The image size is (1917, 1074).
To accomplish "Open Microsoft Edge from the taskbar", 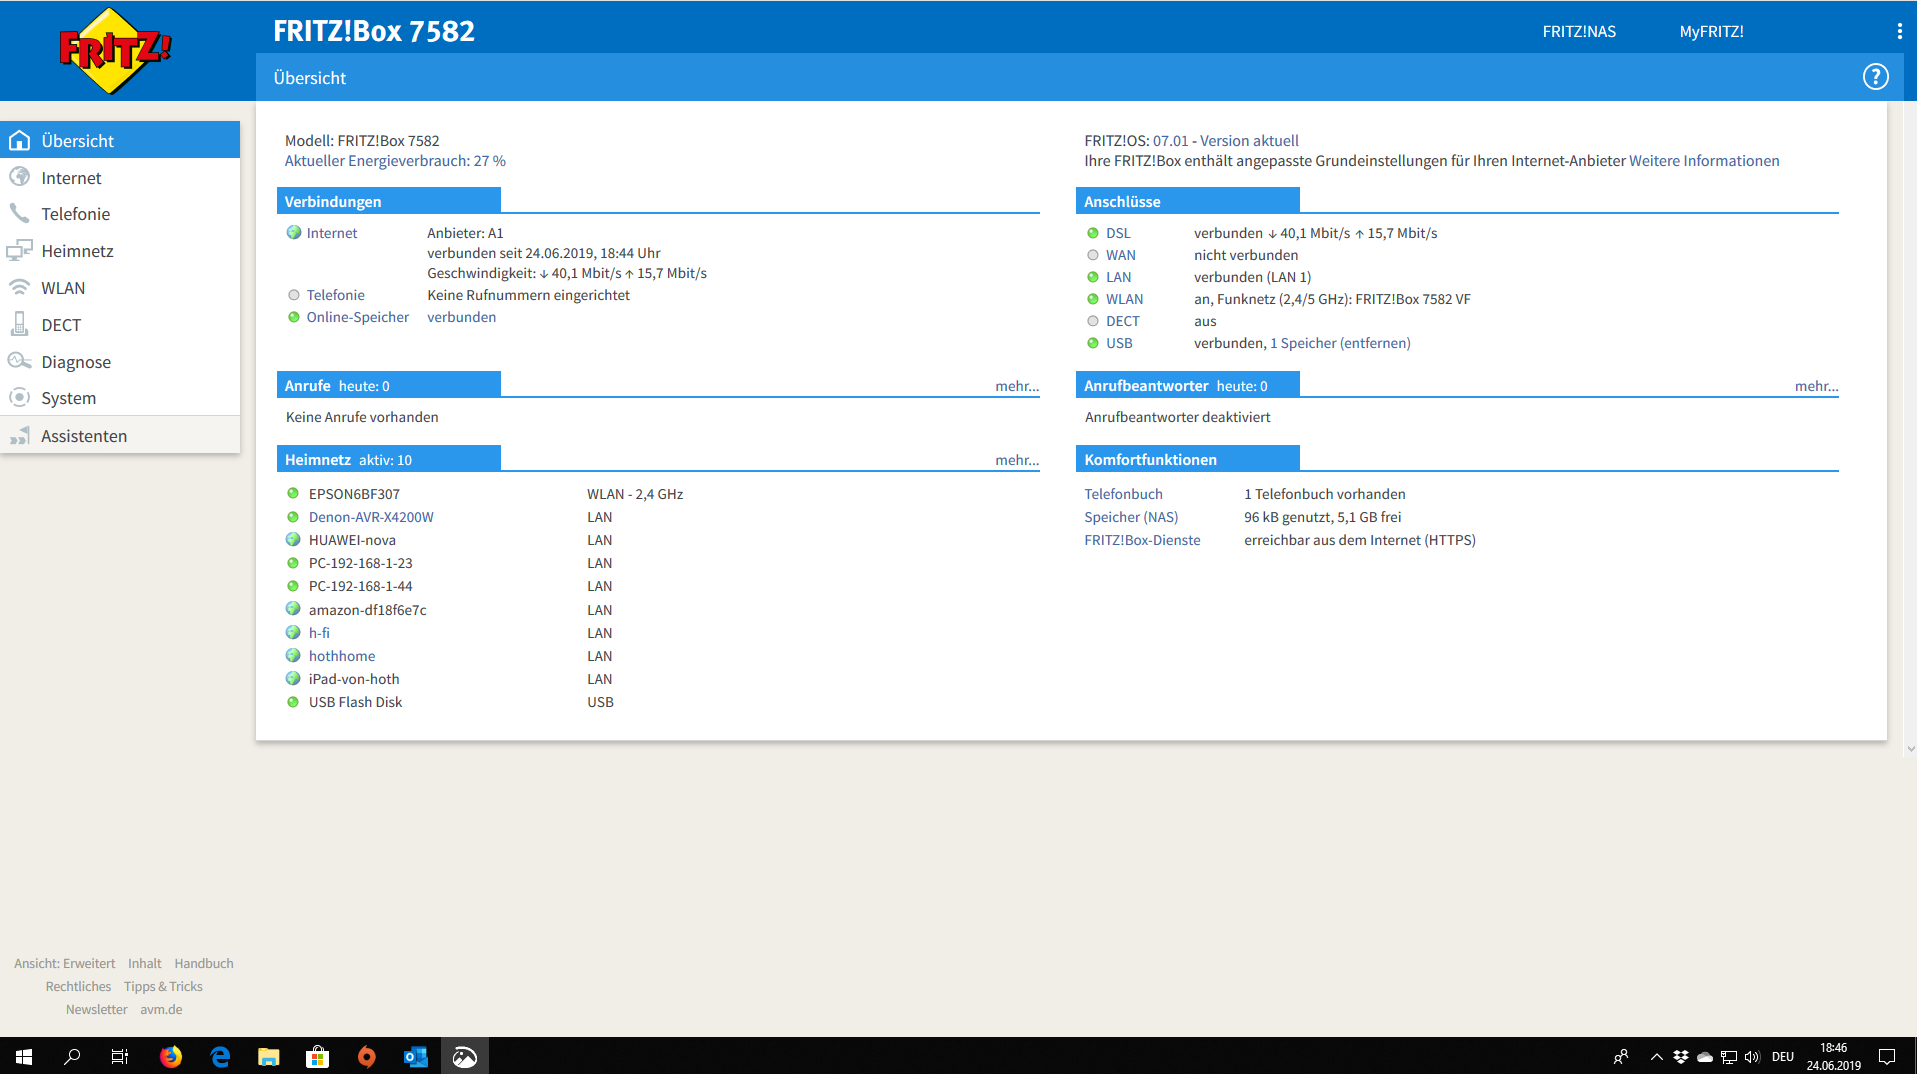I will (220, 1056).
